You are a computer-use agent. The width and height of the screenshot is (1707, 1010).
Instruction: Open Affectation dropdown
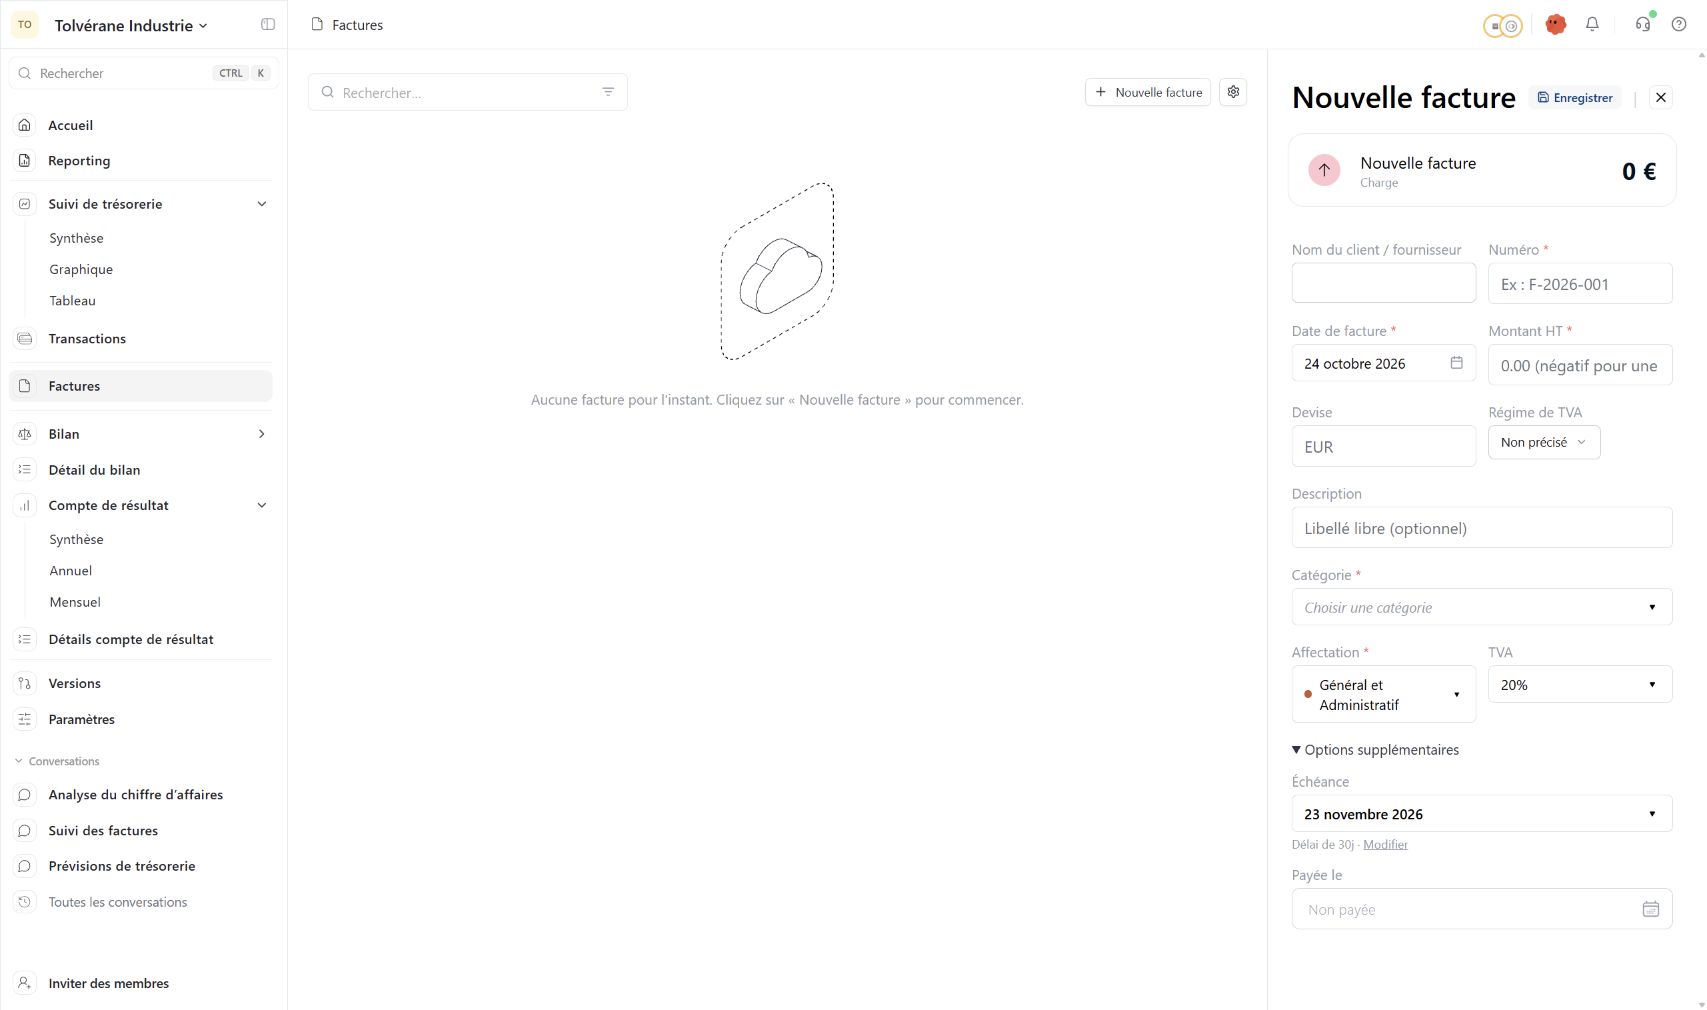[1384, 694]
